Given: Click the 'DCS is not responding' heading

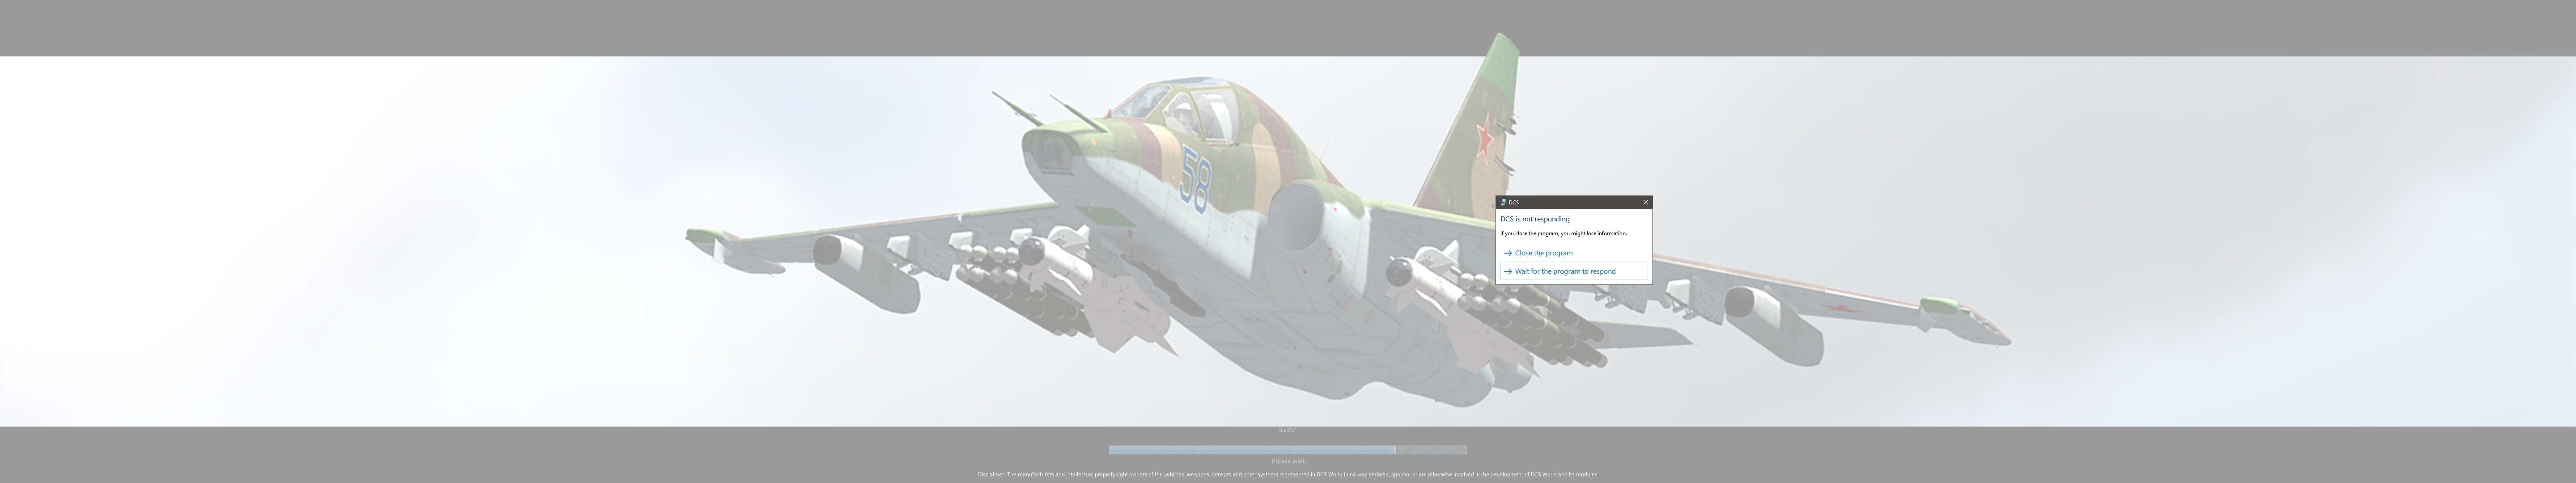Looking at the screenshot, I should pyautogui.click(x=1535, y=219).
